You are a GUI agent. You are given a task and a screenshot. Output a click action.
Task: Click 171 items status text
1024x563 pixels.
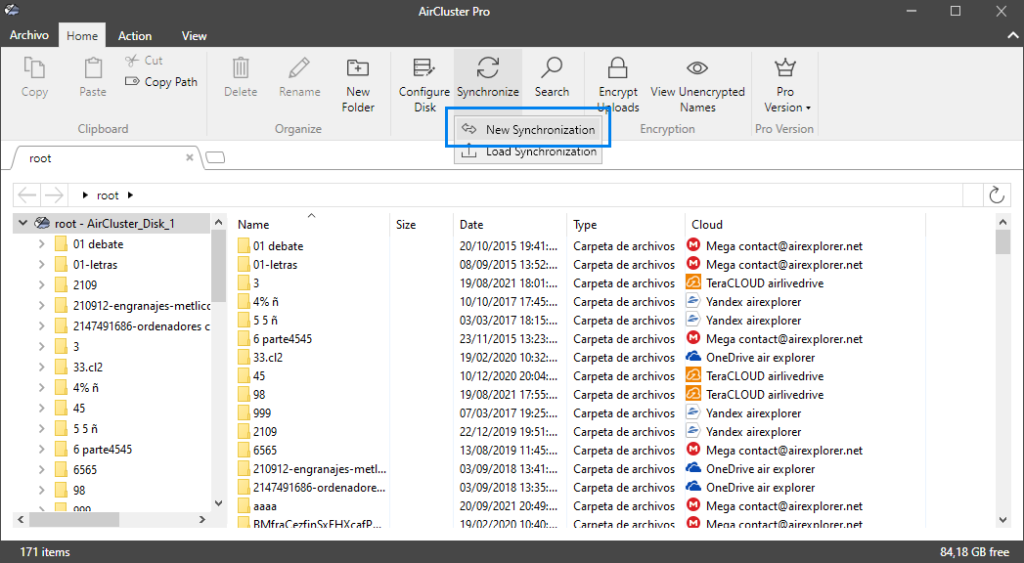(45, 552)
